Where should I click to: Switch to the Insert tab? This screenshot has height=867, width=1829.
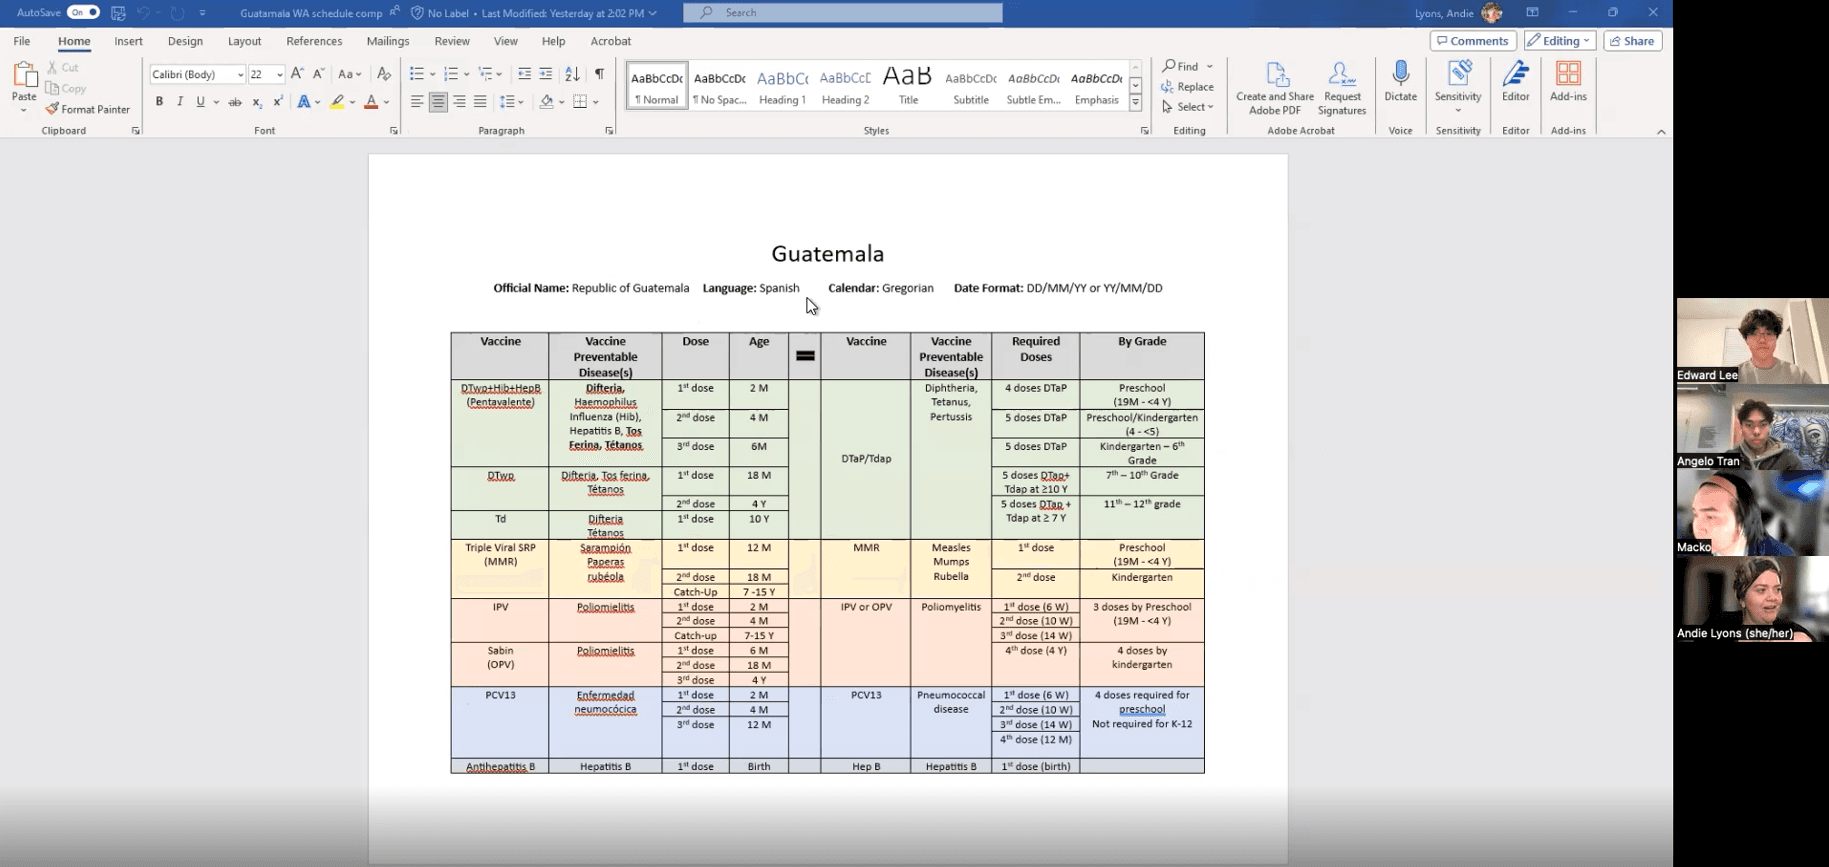coord(128,41)
